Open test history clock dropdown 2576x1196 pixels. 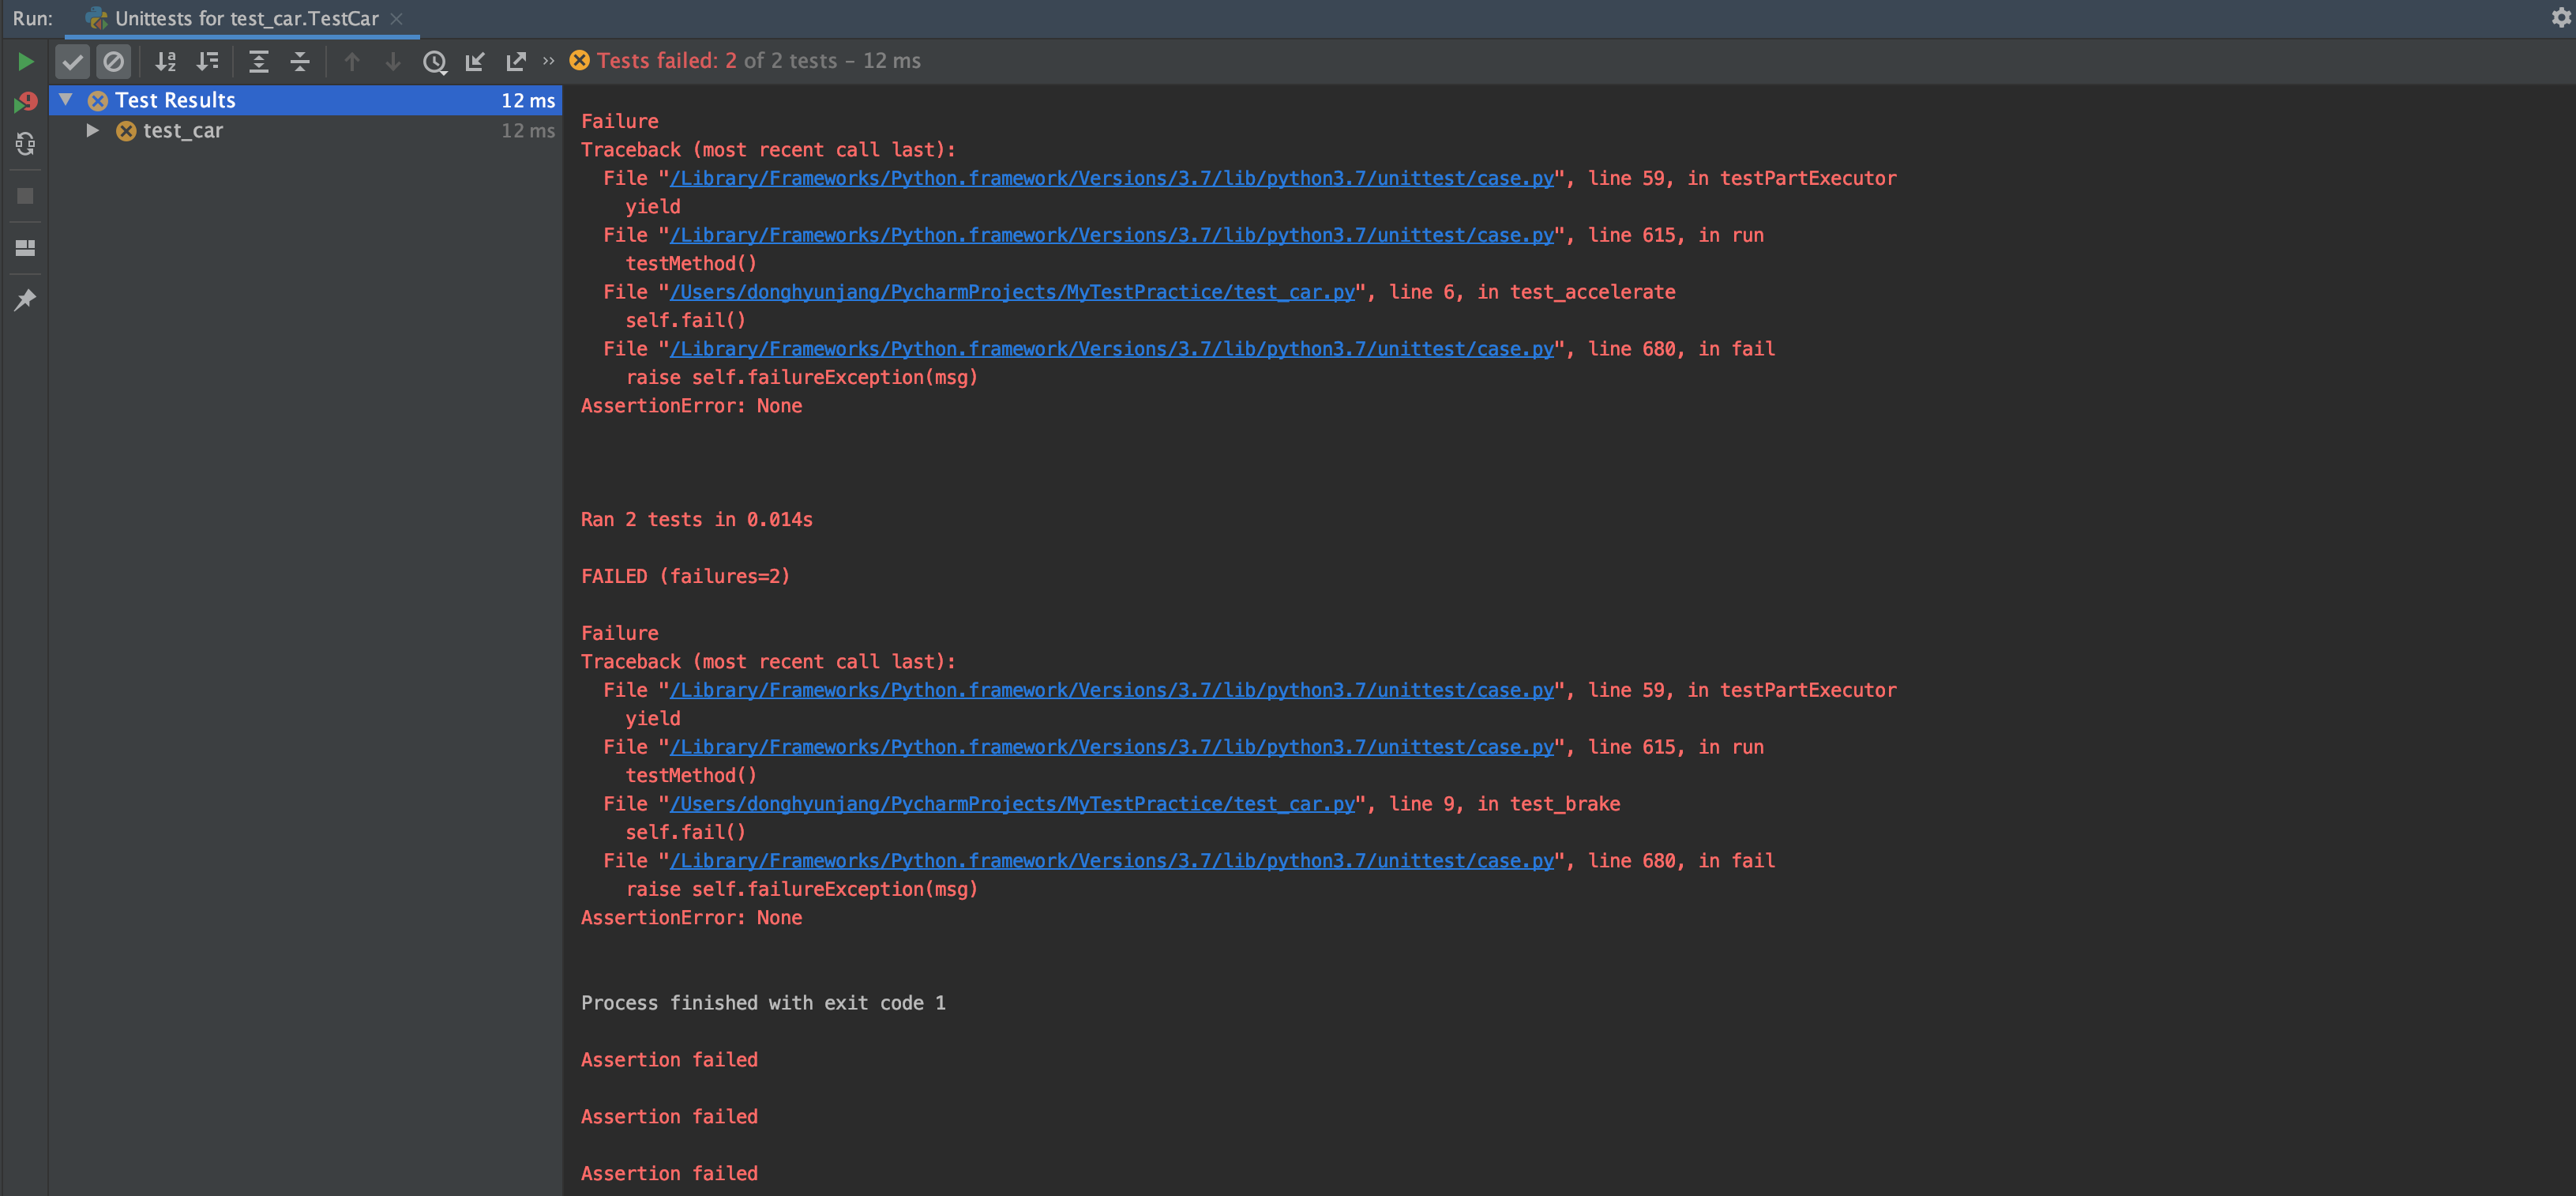click(x=434, y=62)
